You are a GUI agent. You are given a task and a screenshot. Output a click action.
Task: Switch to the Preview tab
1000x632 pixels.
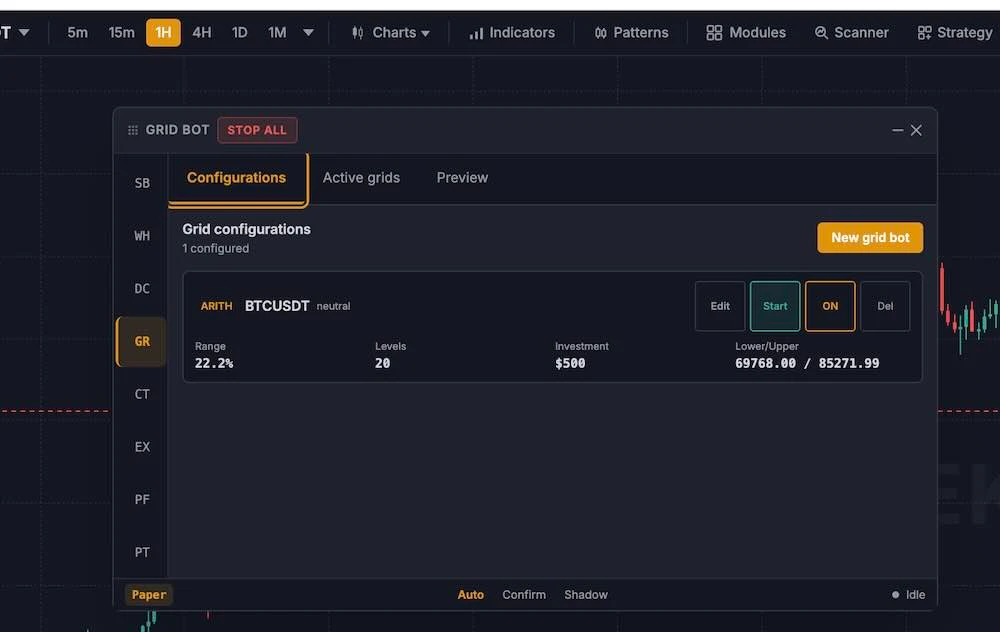[462, 178]
